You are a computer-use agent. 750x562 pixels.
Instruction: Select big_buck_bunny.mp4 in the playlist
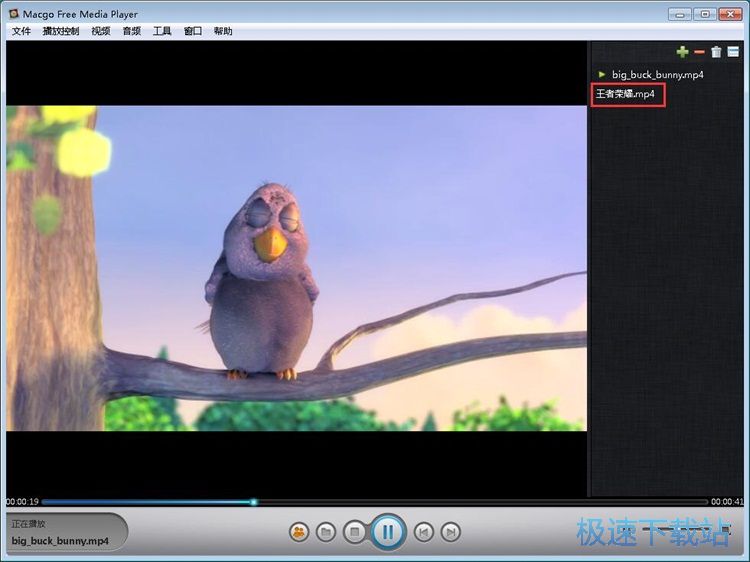658,75
